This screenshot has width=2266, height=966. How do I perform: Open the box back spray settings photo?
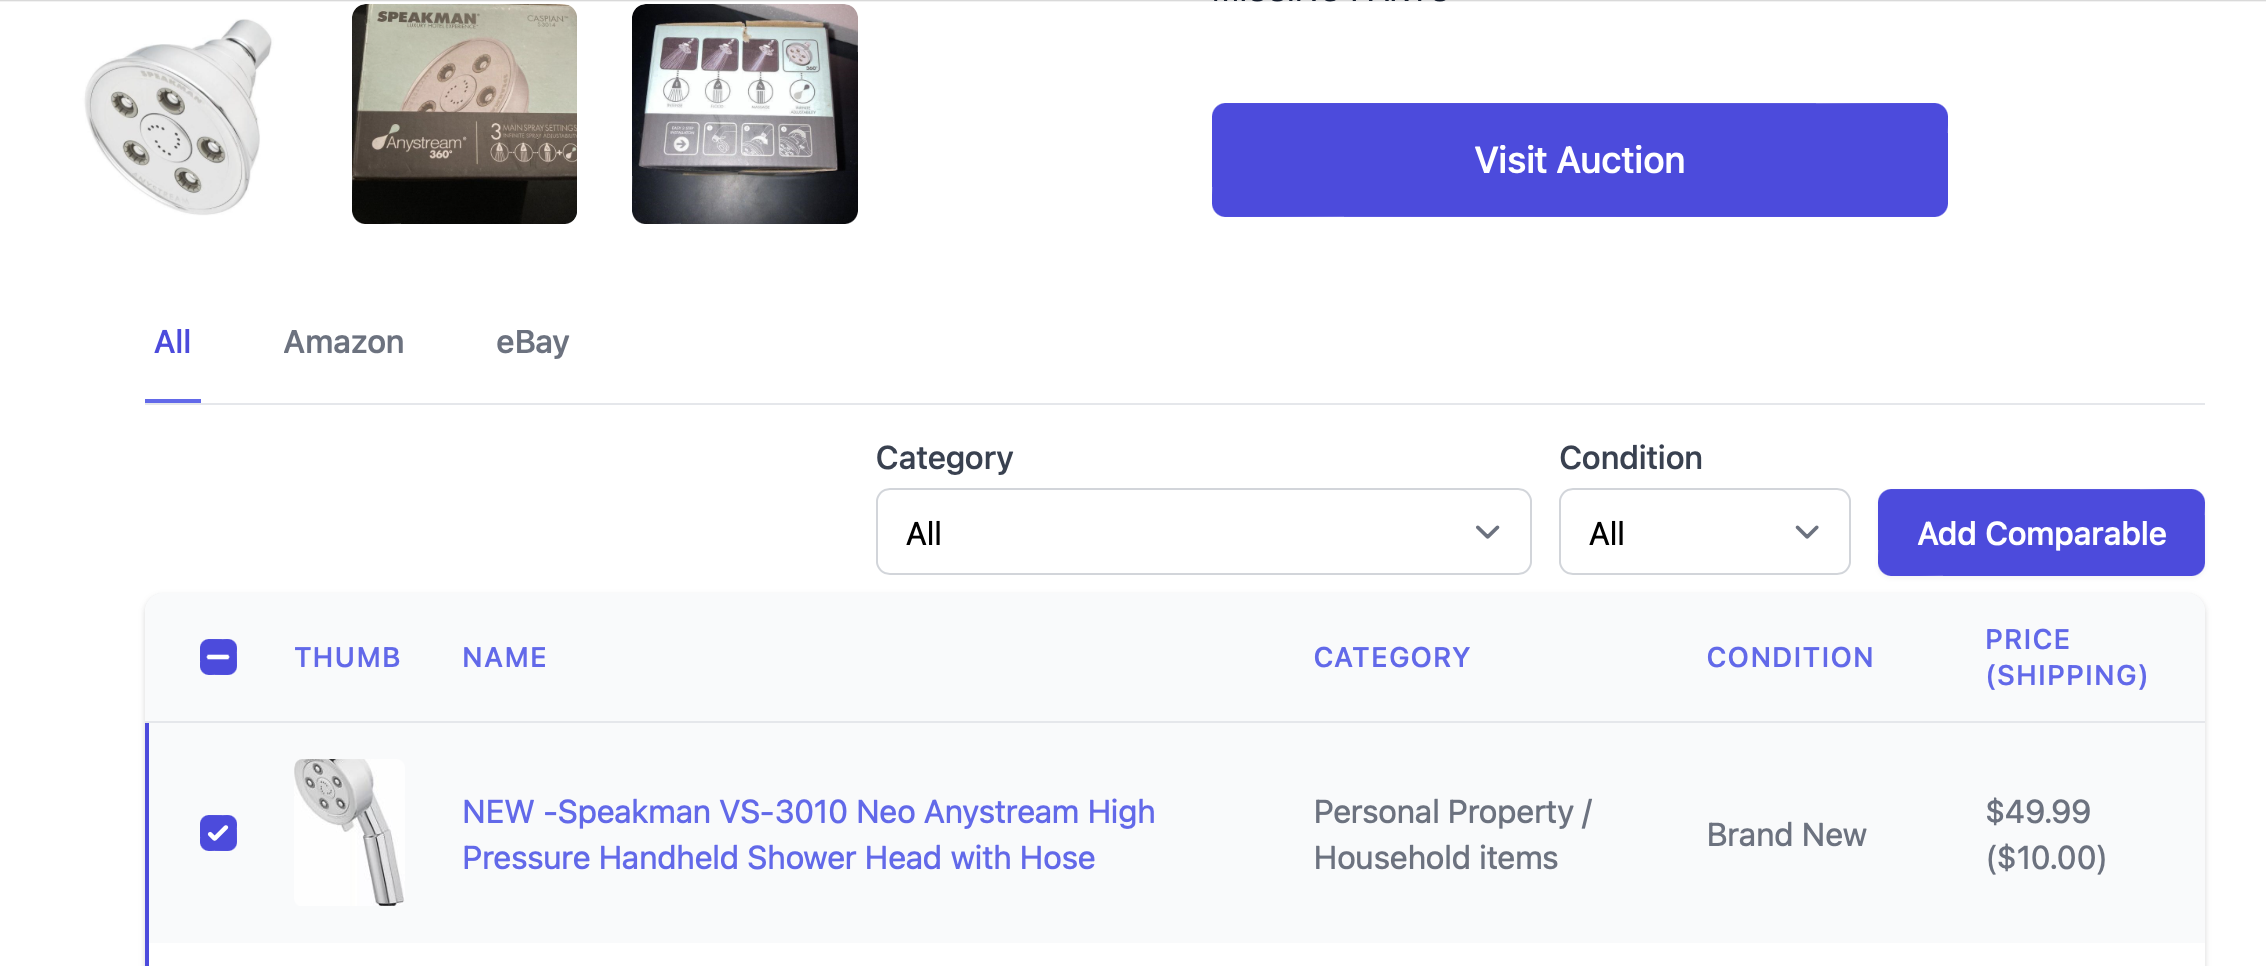point(744,114)
